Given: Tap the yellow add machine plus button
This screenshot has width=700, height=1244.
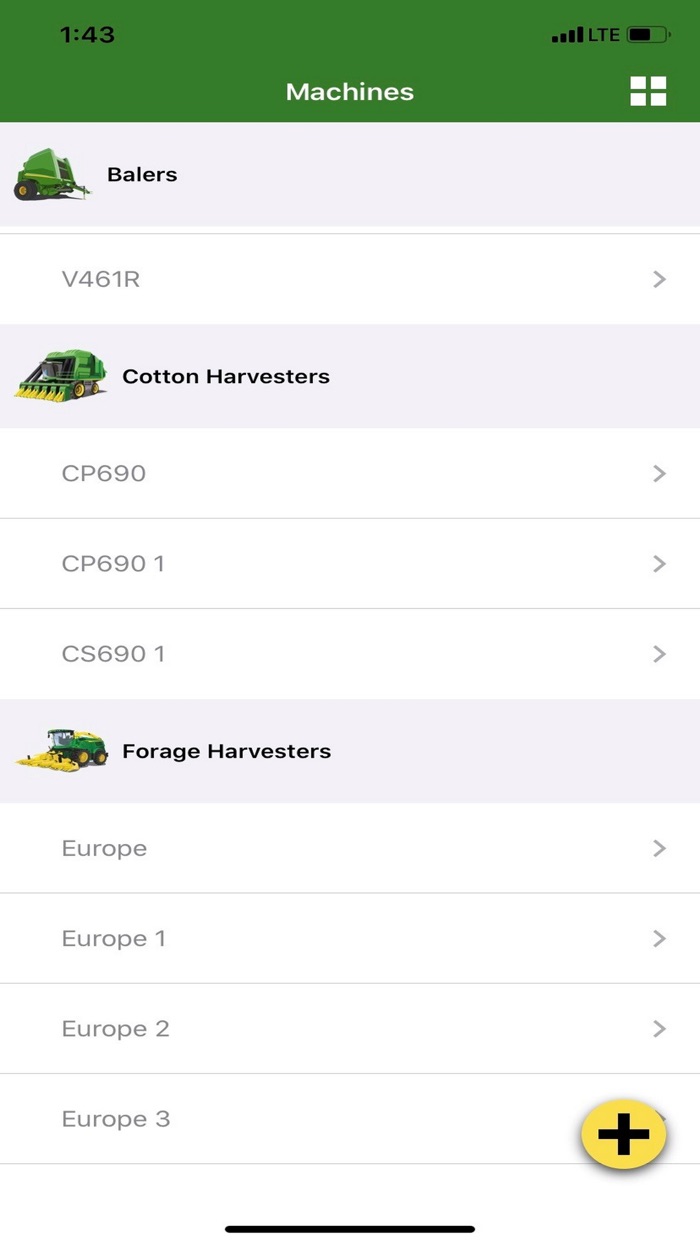Looking at the screenshot, I should pyautogui.click(x=623, y=1134).
